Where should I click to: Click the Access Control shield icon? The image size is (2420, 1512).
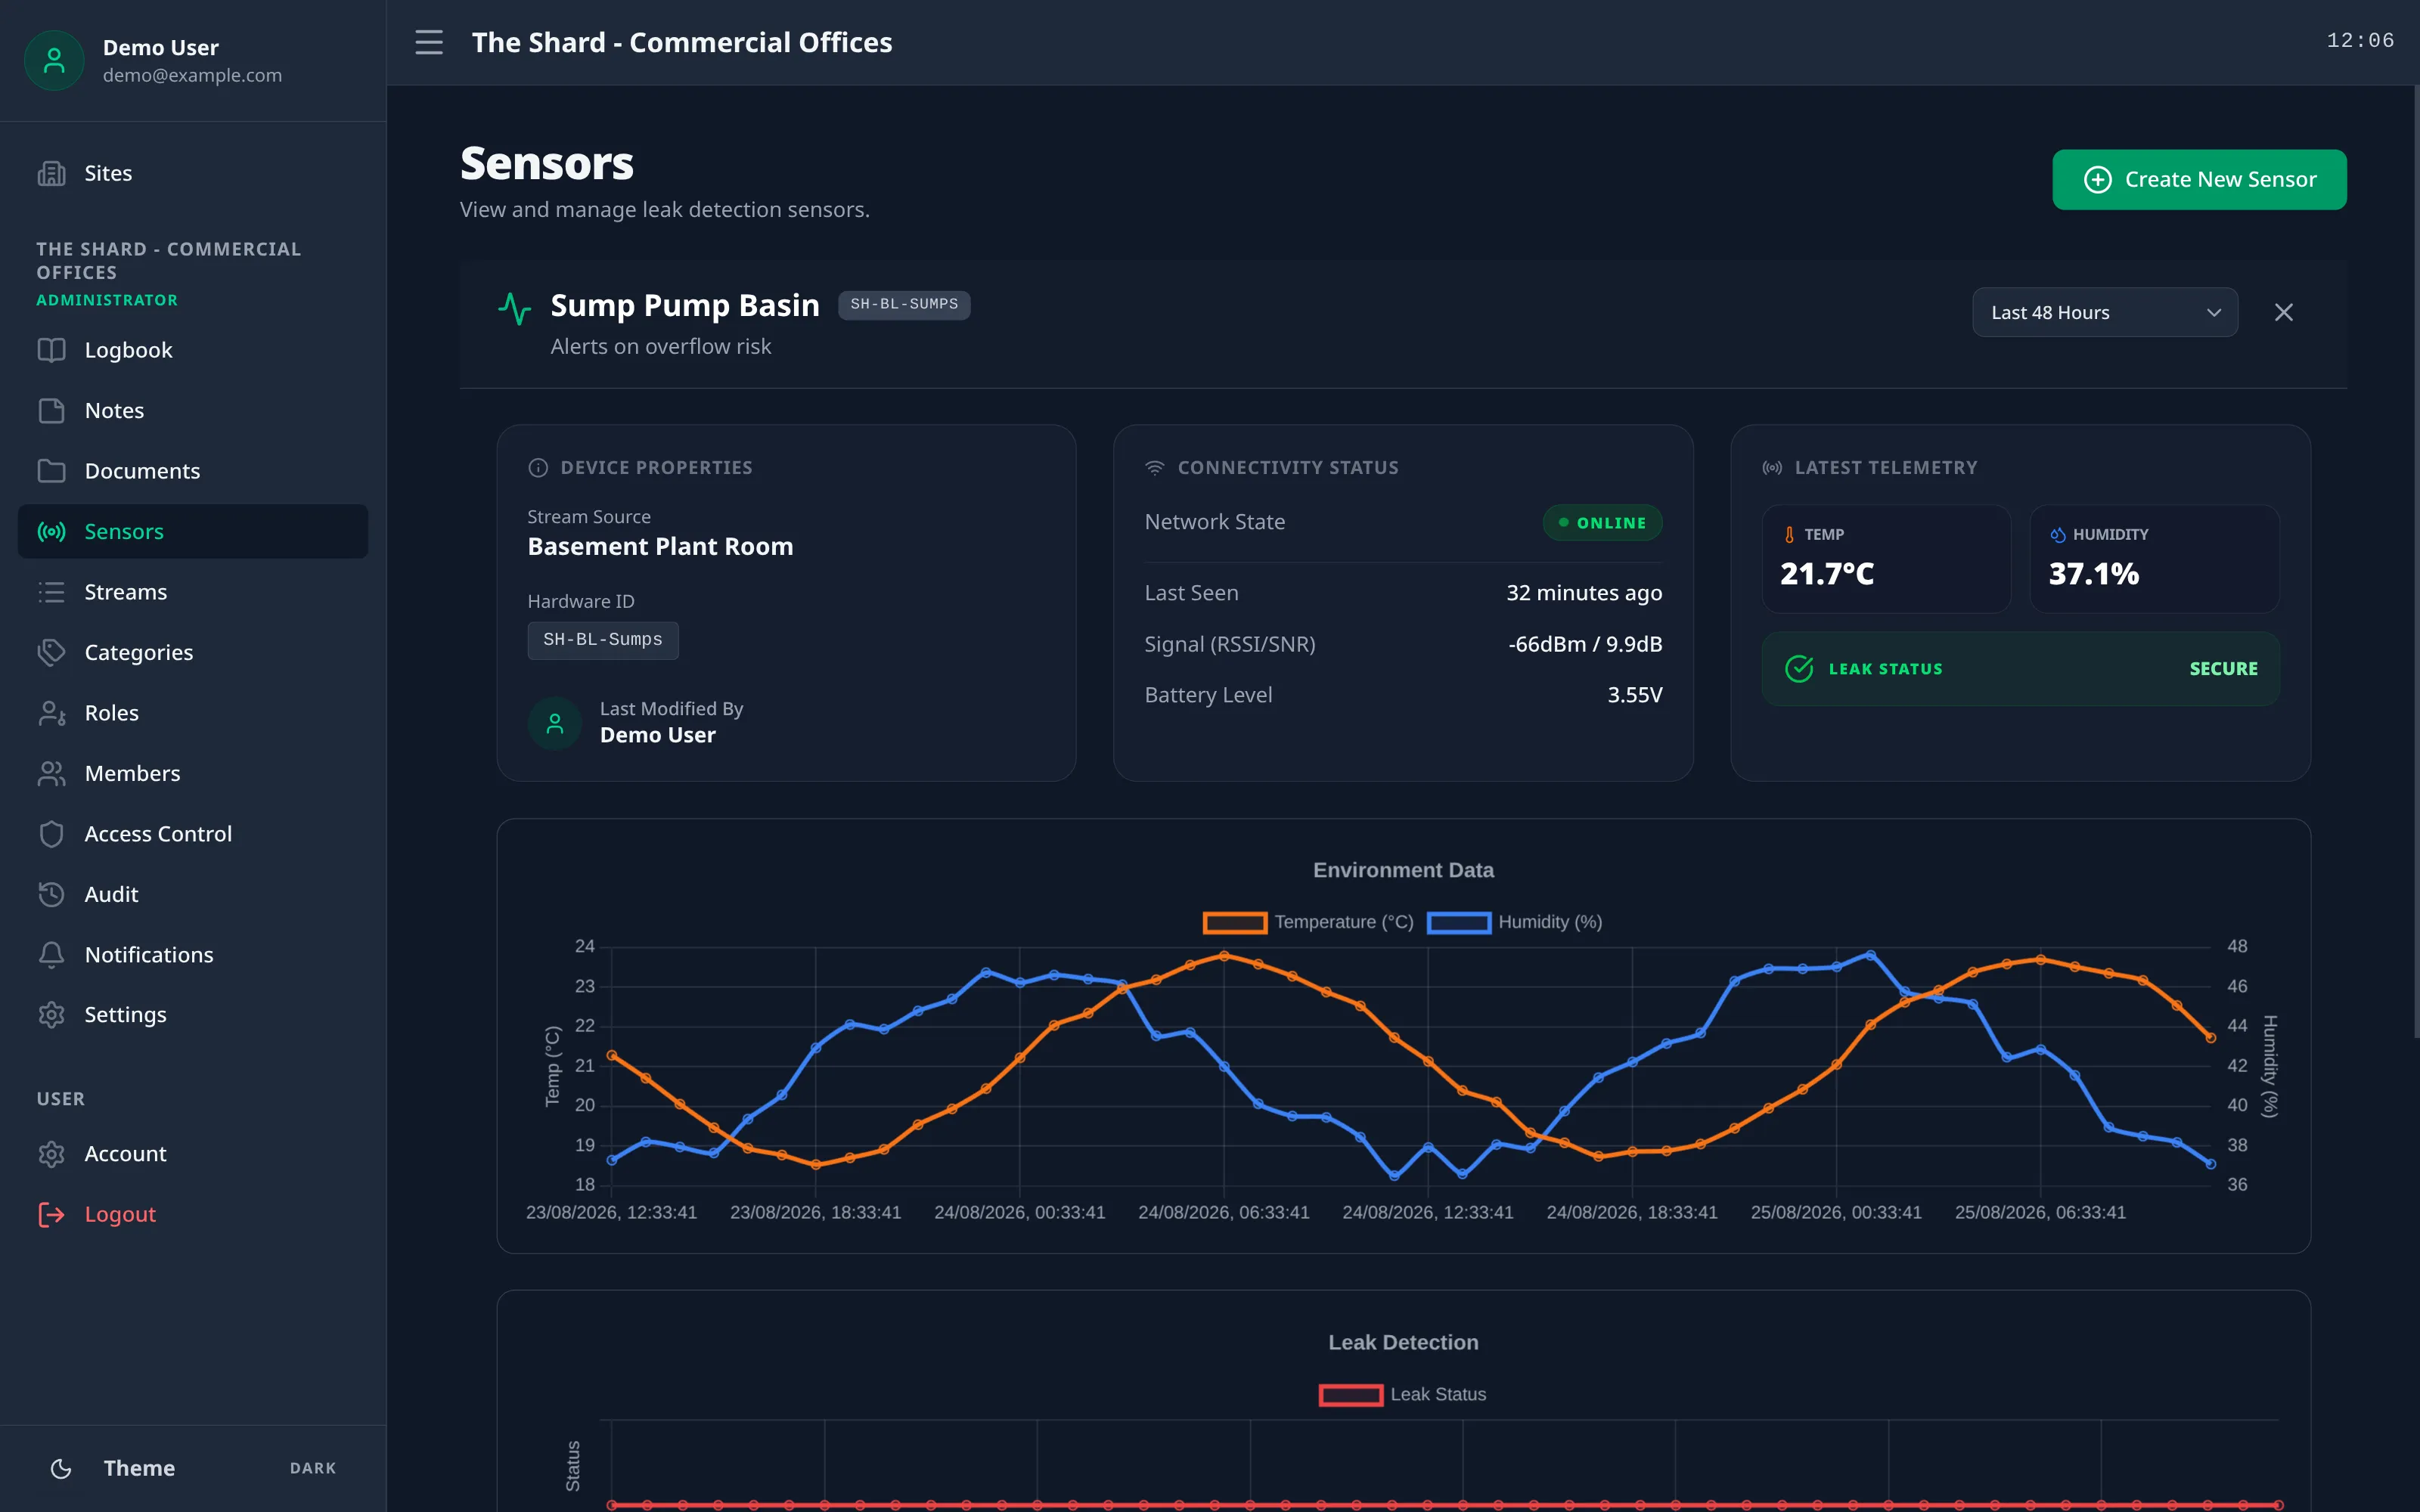point(51,834)
